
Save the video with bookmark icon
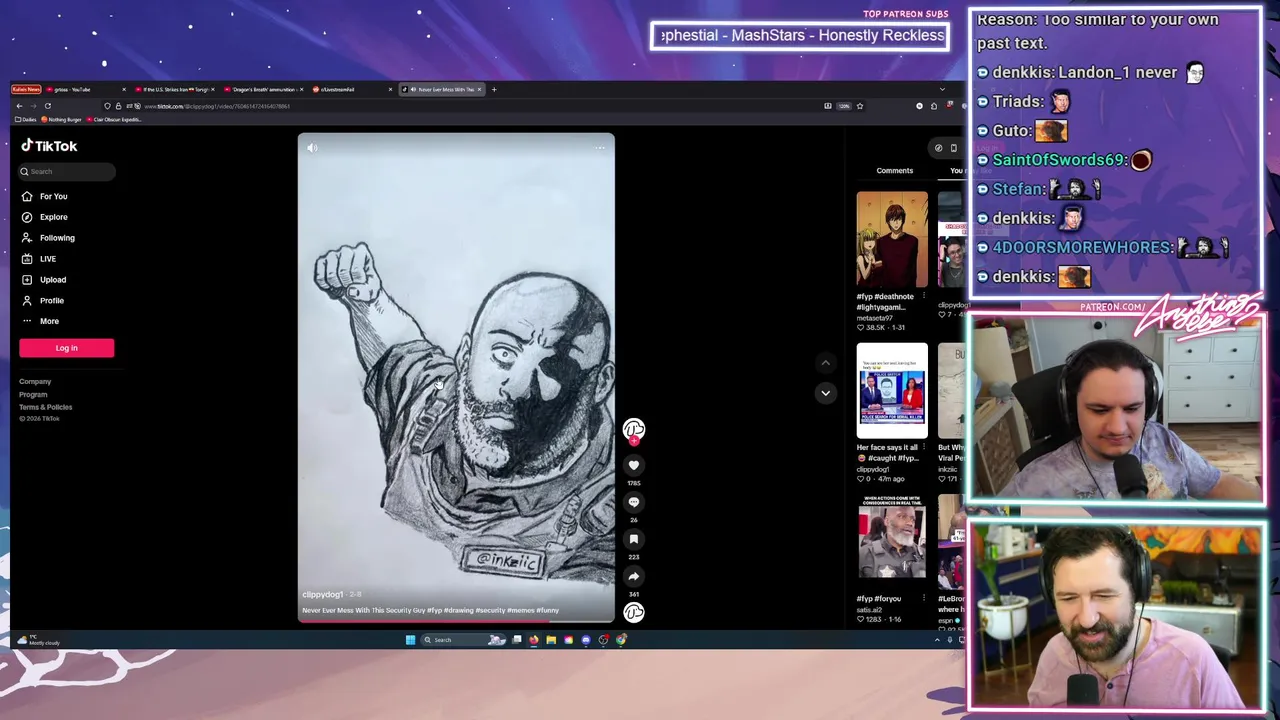tap(634, 539)
